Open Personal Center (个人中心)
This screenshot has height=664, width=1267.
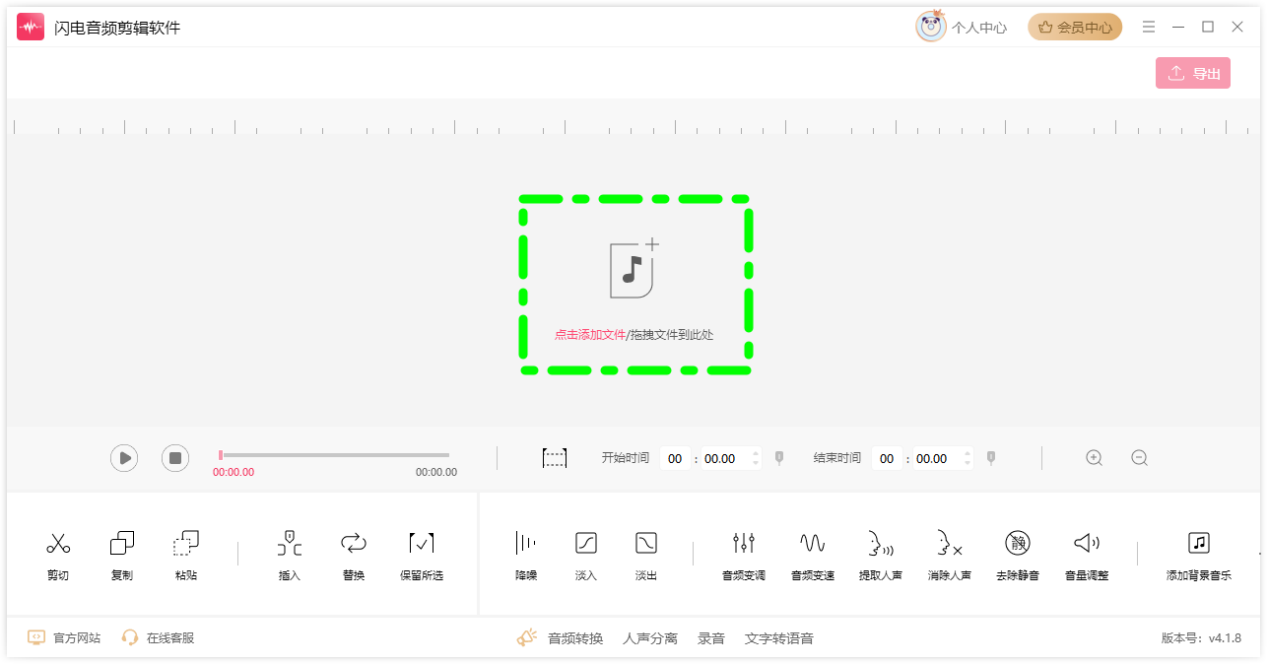(979, 28)
